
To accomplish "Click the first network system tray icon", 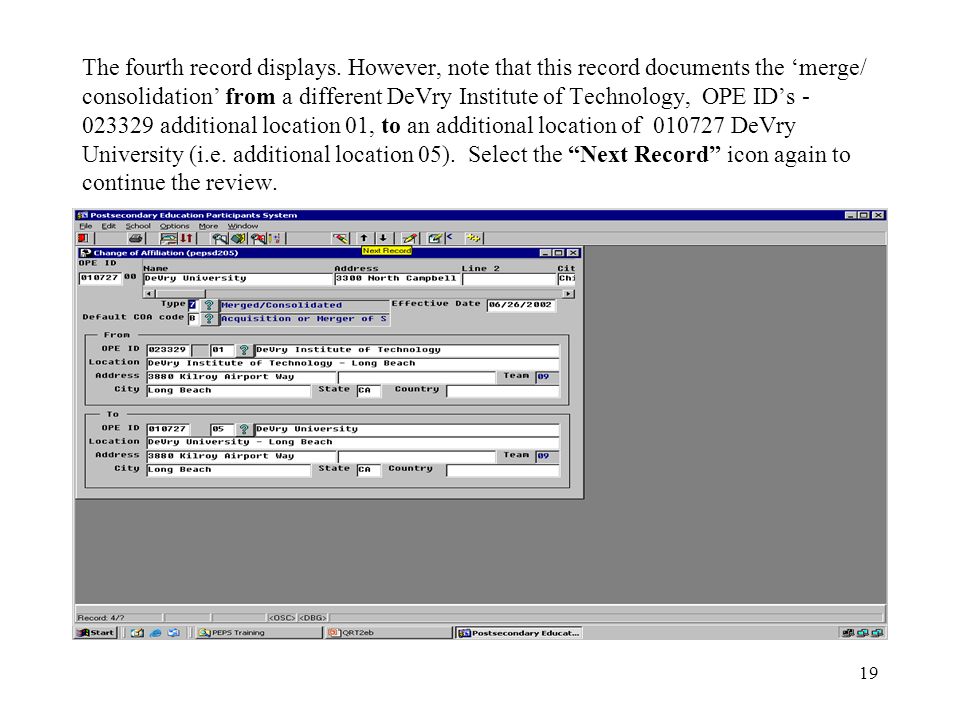I will point(848,633).
